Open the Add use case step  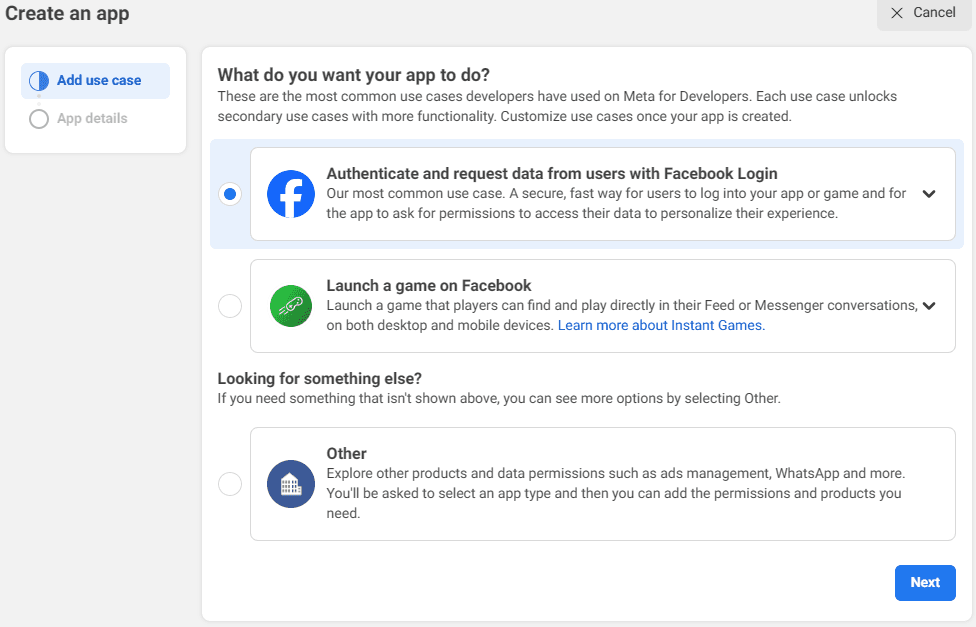click(95, 80)
